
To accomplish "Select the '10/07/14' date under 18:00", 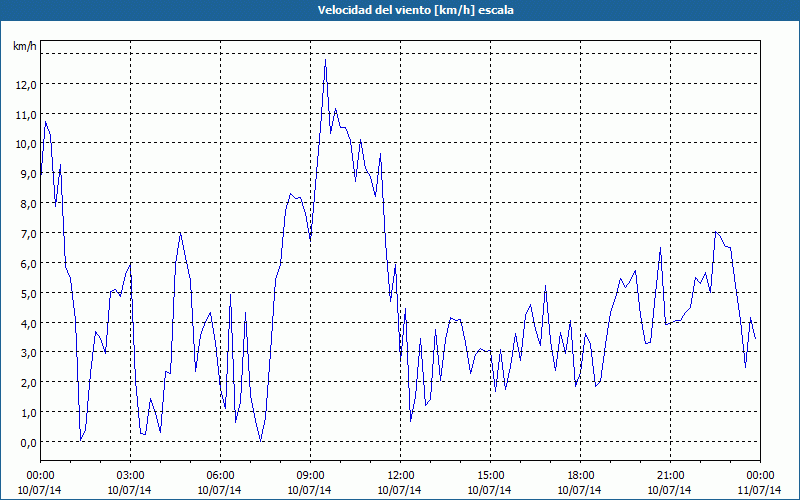I will click(x=580, y=490).
